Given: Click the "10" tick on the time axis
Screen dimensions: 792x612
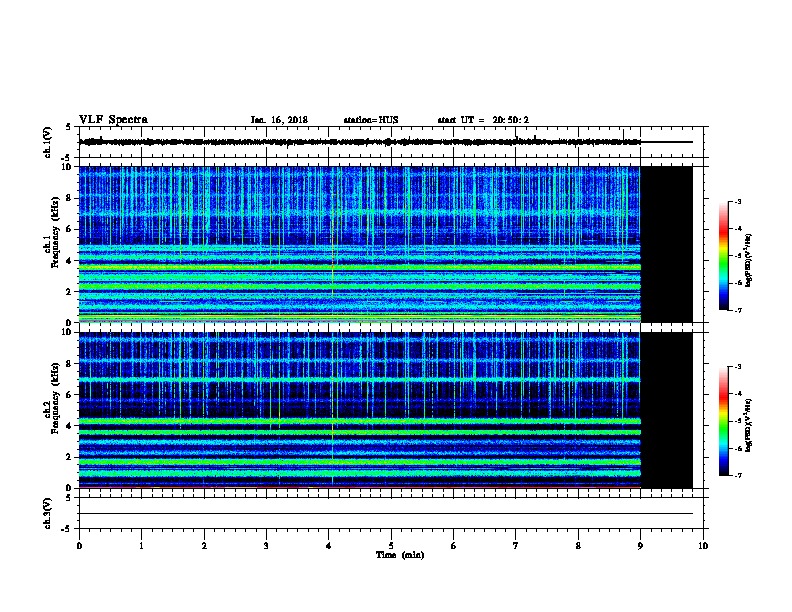Looking at the screenshot, I should [x=703, y=546].
